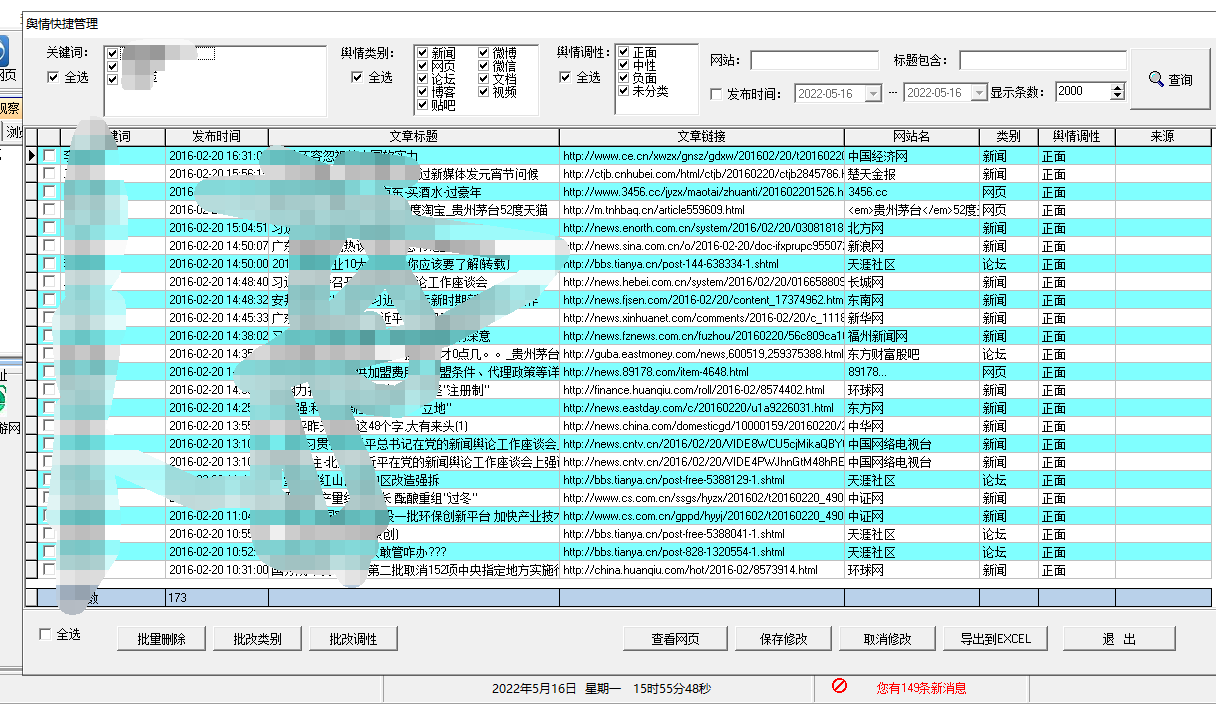Toggle the 负面 sentiment checkbox
The image size is (1216, 704).
tap(624, 78)
